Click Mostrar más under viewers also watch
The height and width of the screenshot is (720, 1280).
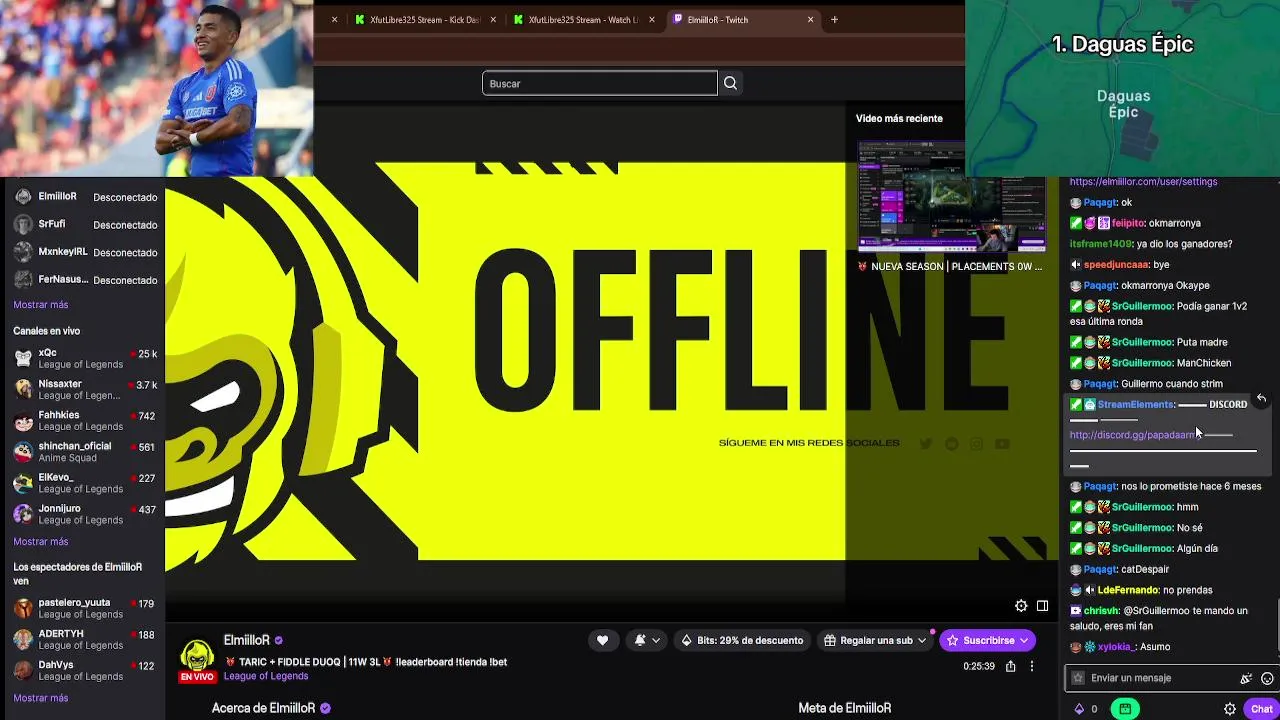click(x=41, y=698)
